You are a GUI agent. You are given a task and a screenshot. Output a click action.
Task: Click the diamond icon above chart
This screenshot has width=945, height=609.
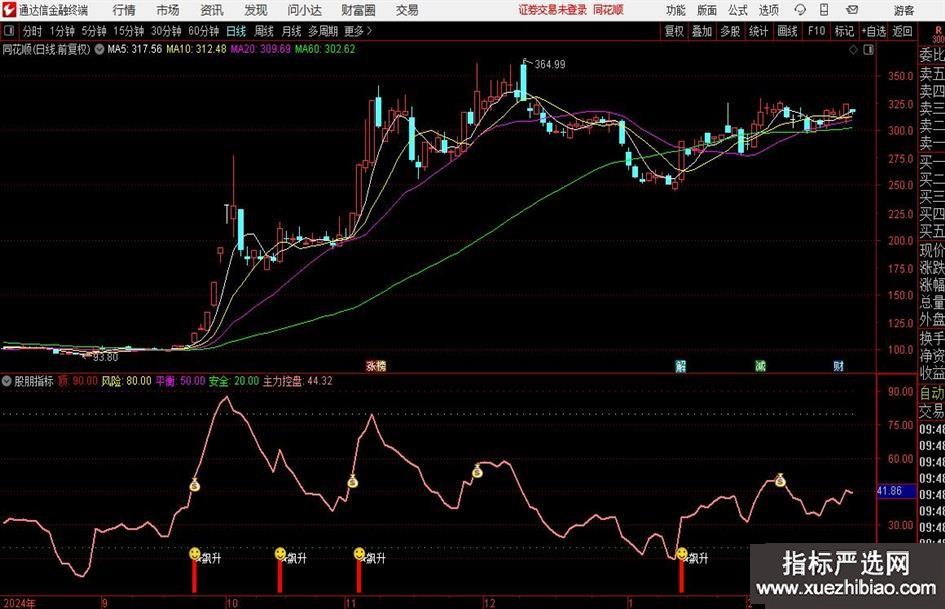(x=853, y=50)
